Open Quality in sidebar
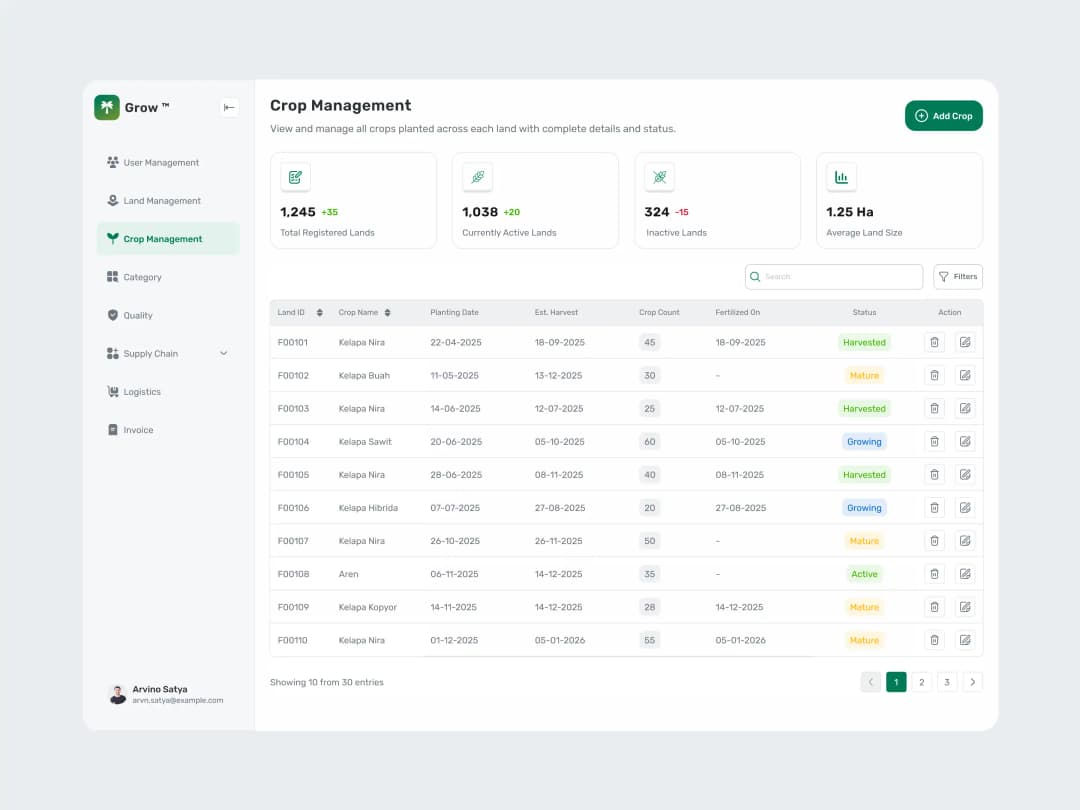 168,315
